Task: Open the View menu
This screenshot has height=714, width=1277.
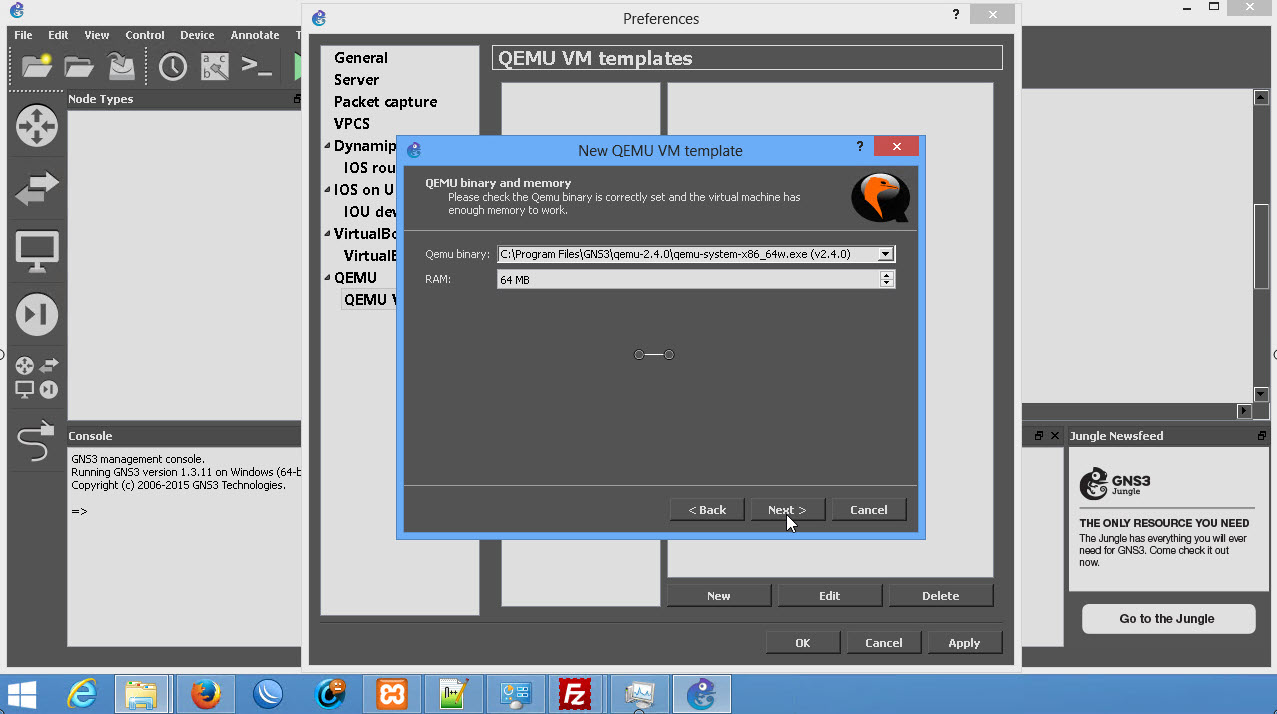Action: [97, 35]
